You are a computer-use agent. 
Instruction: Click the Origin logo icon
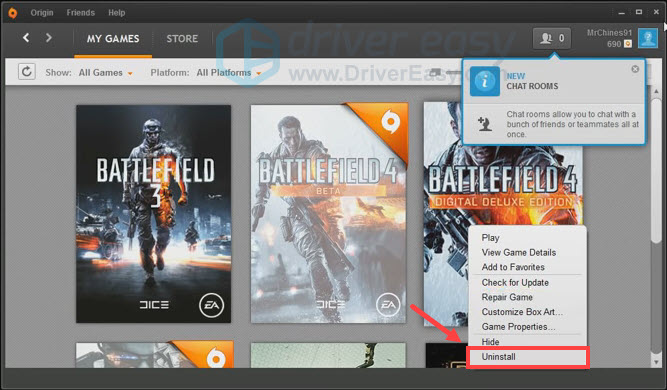coord(13,13)
